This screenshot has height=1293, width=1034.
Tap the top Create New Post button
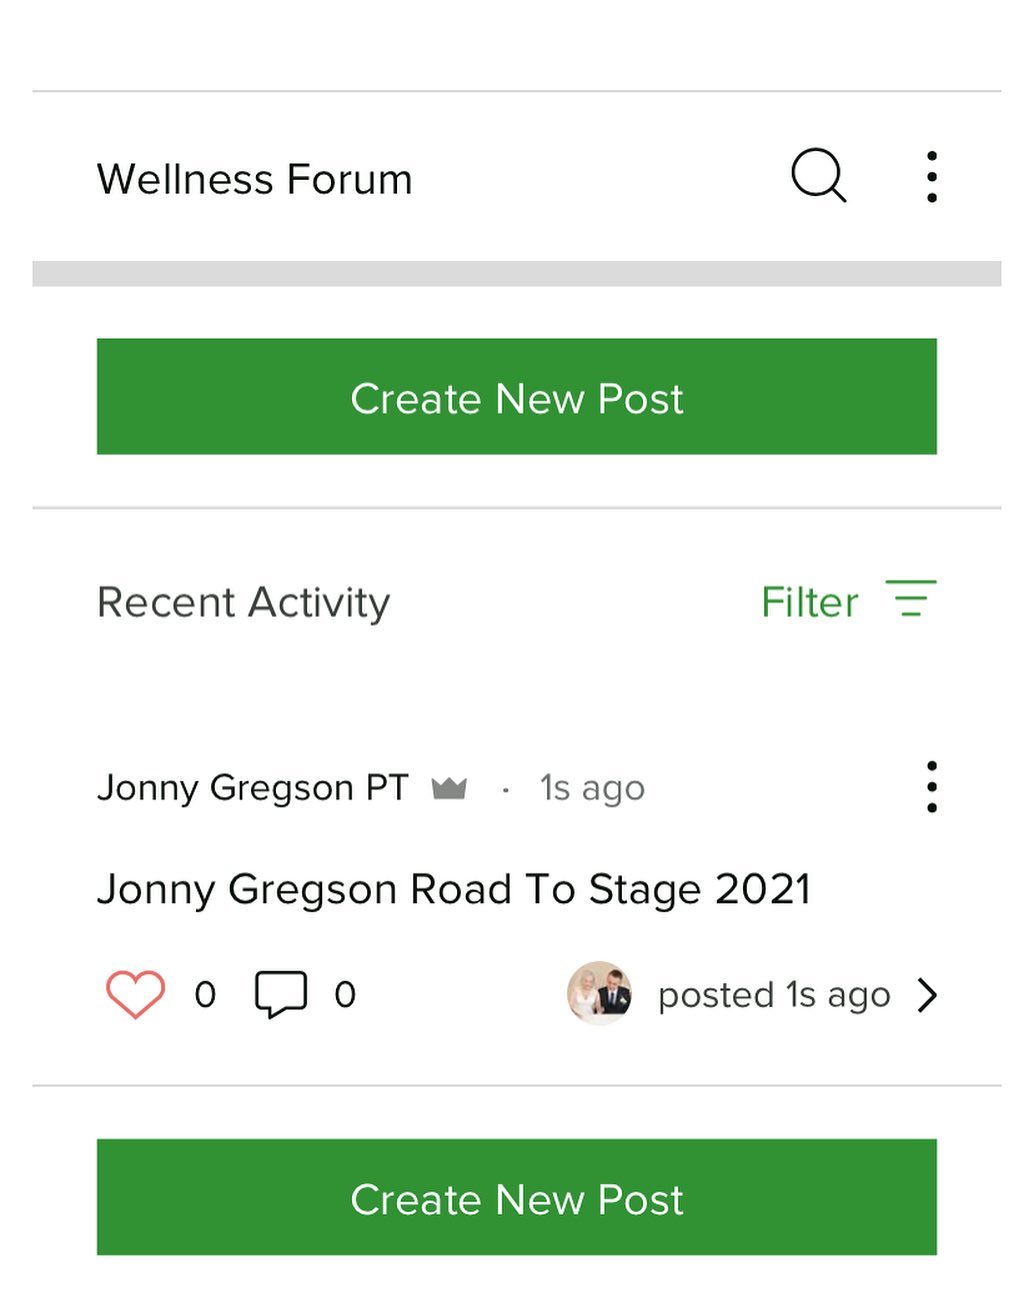[x=517, y=397]
